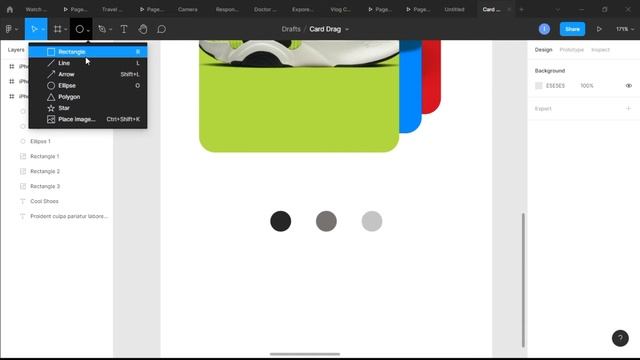
Task: Open the Help question mark button
Action: (620, 338)
